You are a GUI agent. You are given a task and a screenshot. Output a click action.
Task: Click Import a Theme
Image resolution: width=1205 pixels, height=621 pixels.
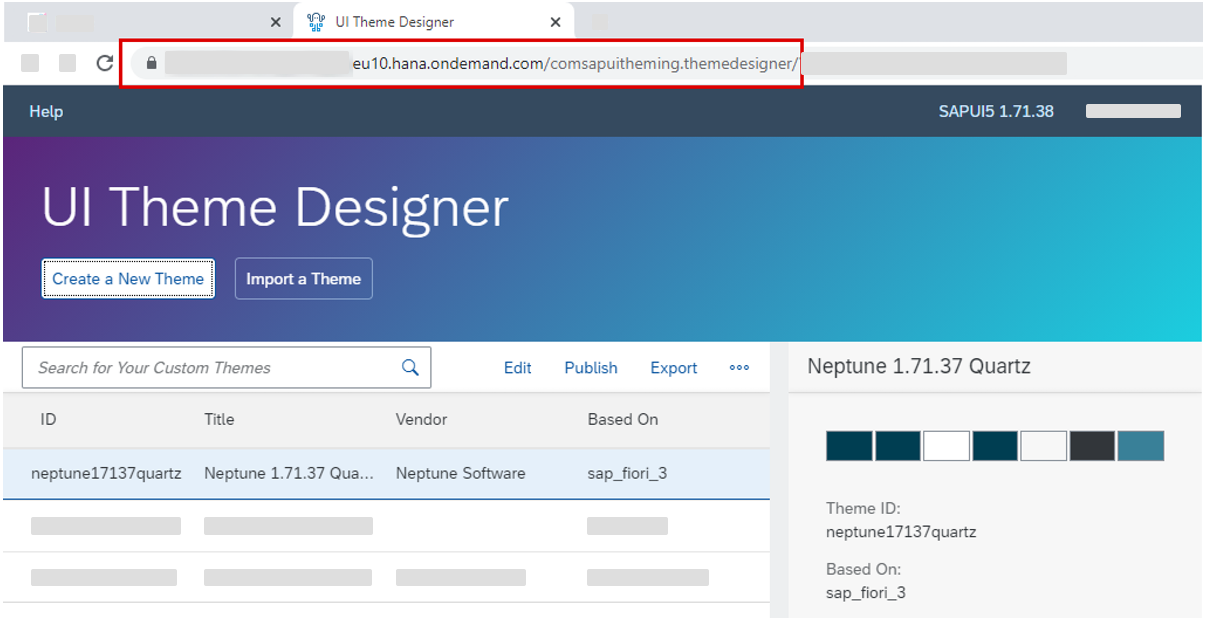tap(303, 278)
